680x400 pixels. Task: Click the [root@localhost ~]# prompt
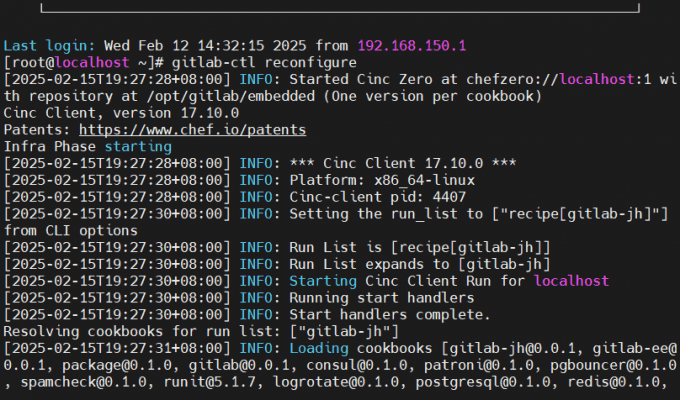pos(84,62)
